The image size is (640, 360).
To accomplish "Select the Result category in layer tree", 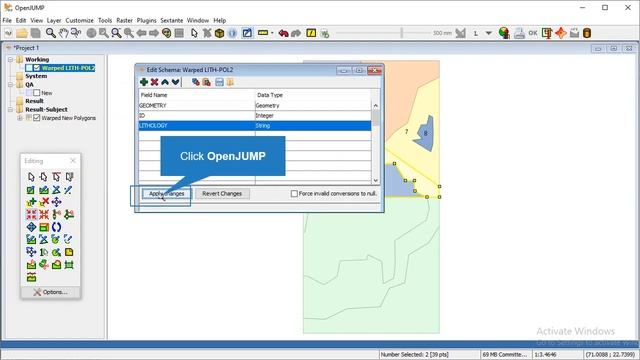I will pos(34,101).
